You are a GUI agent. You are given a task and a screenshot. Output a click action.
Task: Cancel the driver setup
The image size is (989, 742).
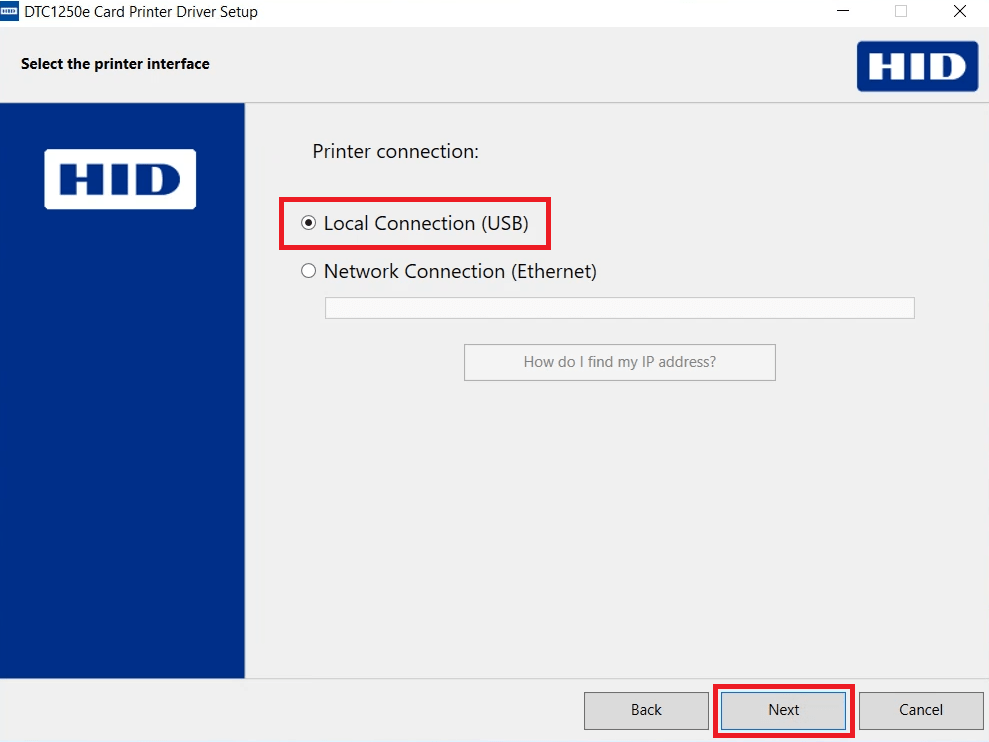click(x=921, y=710)
